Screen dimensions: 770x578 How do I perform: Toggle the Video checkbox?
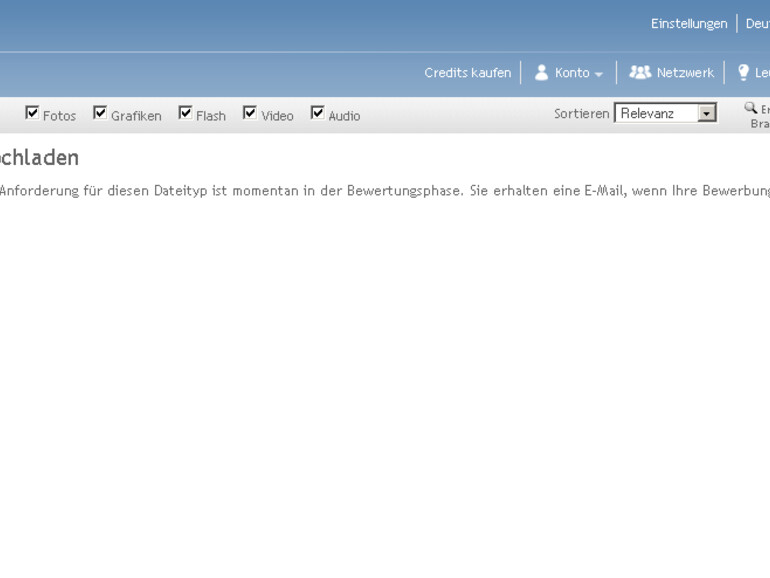point(249,113)
